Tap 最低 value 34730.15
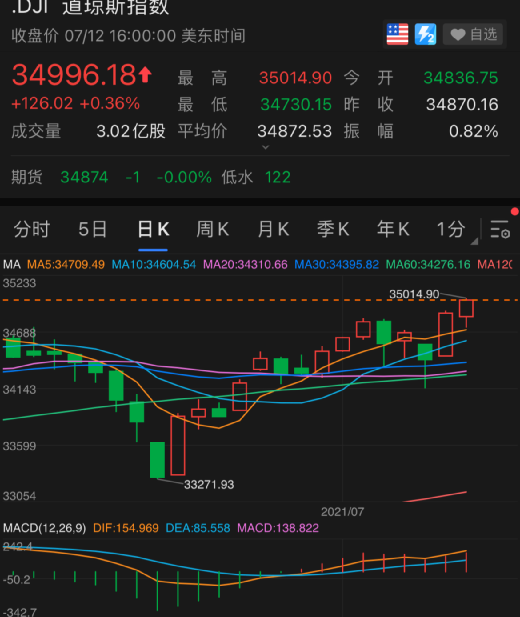The width and height of the screenshot is (520, 617). point(296,105)
